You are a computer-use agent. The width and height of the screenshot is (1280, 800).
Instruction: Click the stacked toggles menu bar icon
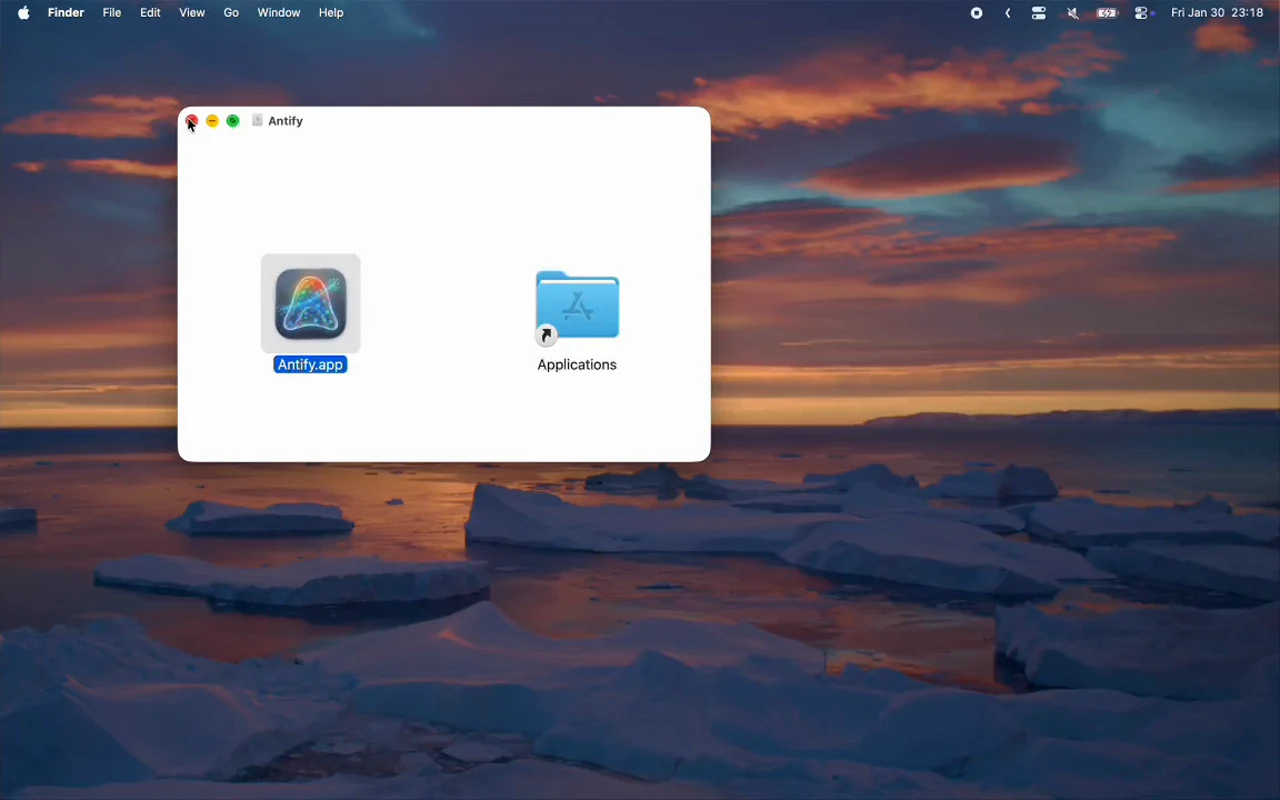pyautogui.click(x=1039, y=13)
